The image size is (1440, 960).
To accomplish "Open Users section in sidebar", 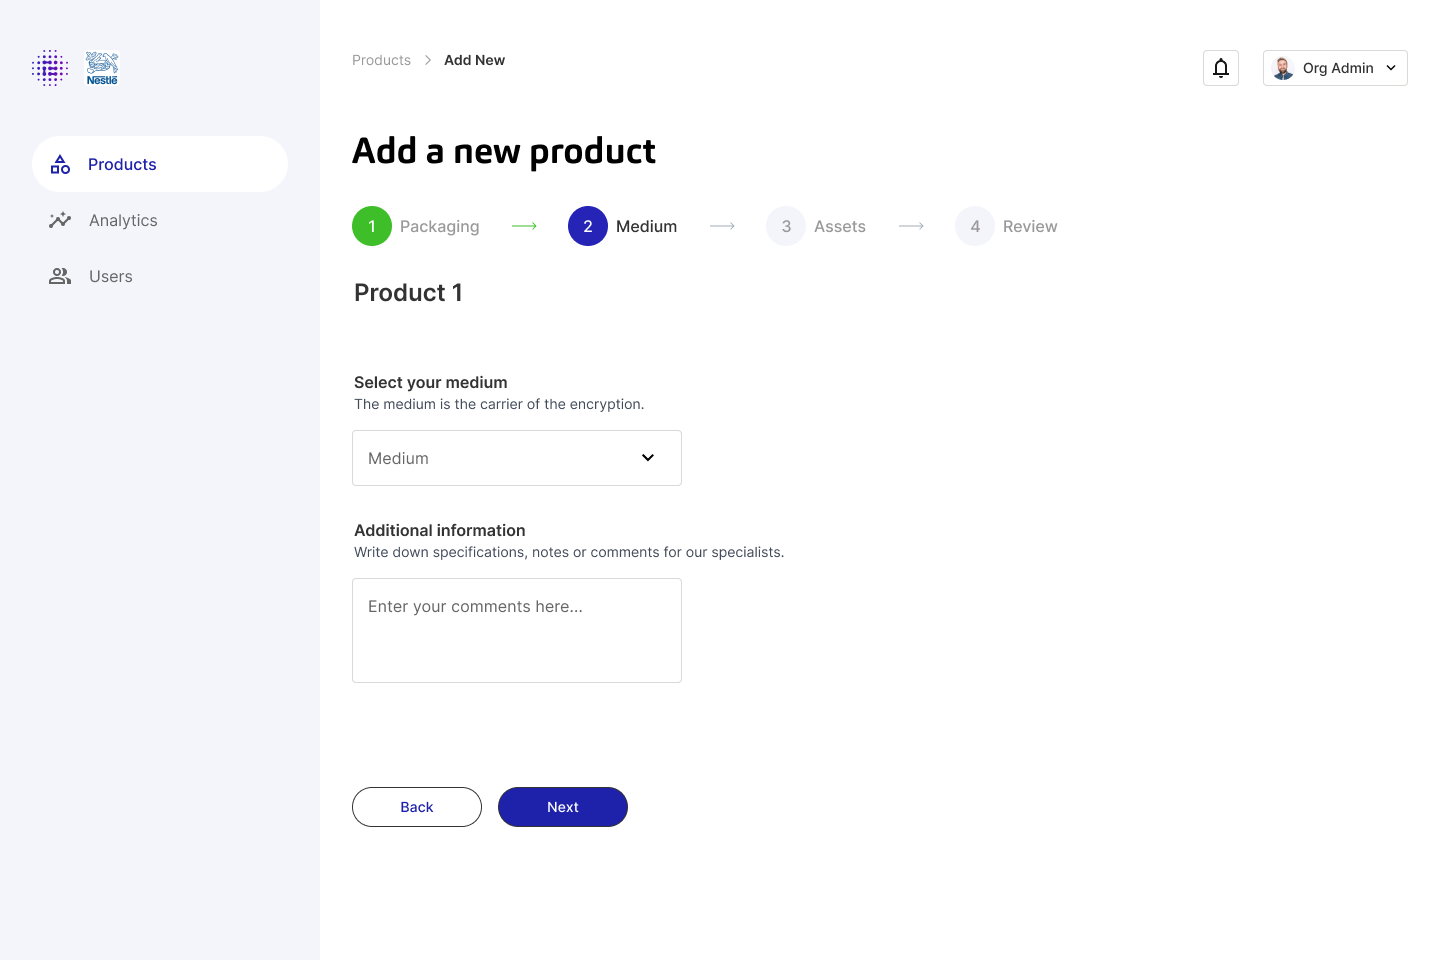I will 110,276.
